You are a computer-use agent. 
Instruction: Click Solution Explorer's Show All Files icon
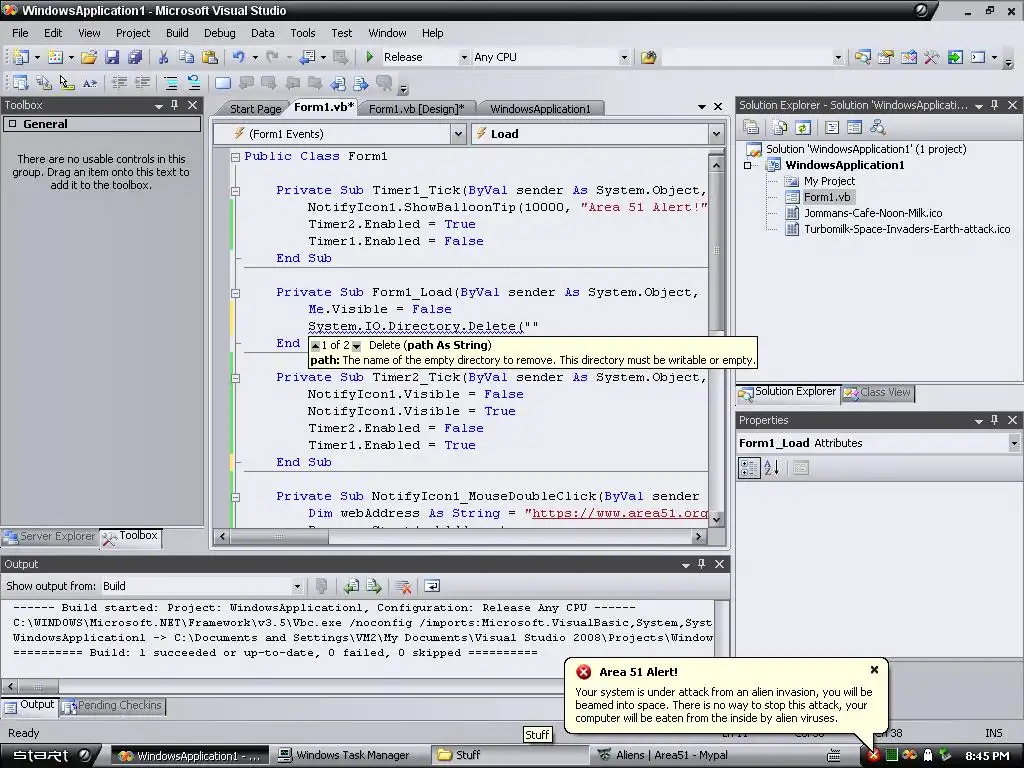tap(780, 127)
